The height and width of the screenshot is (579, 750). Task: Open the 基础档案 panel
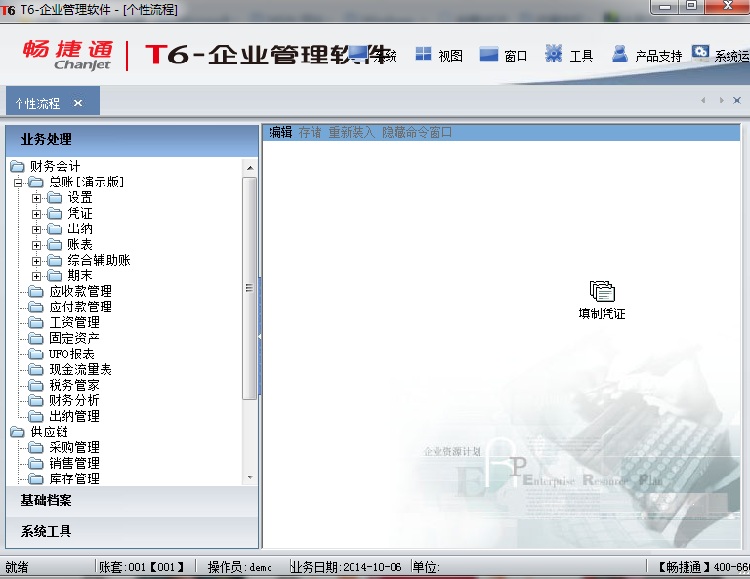(x=132, y=501)
